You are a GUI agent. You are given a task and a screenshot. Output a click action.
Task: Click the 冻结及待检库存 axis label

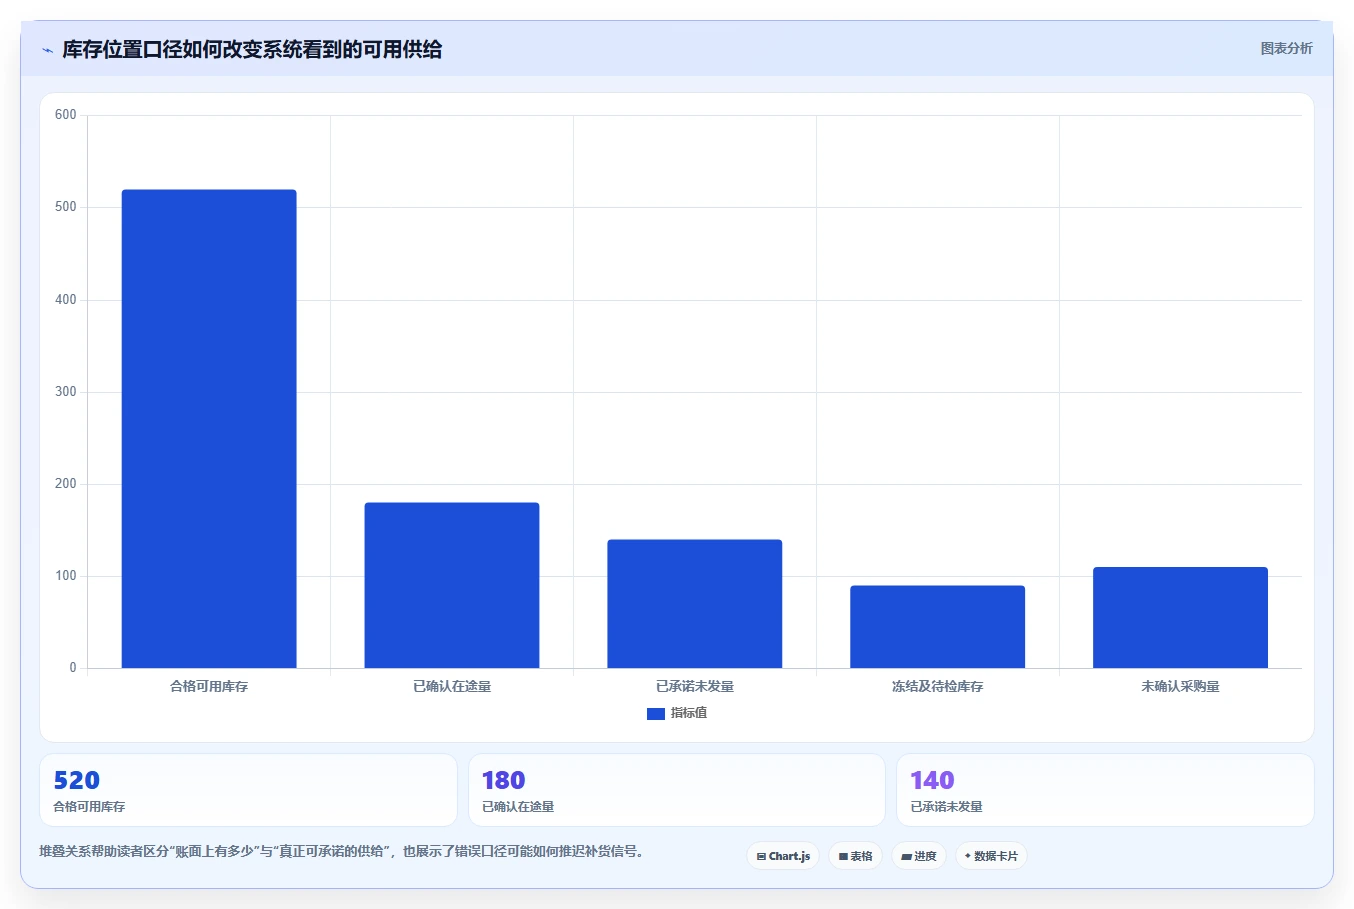click(938, 686)
